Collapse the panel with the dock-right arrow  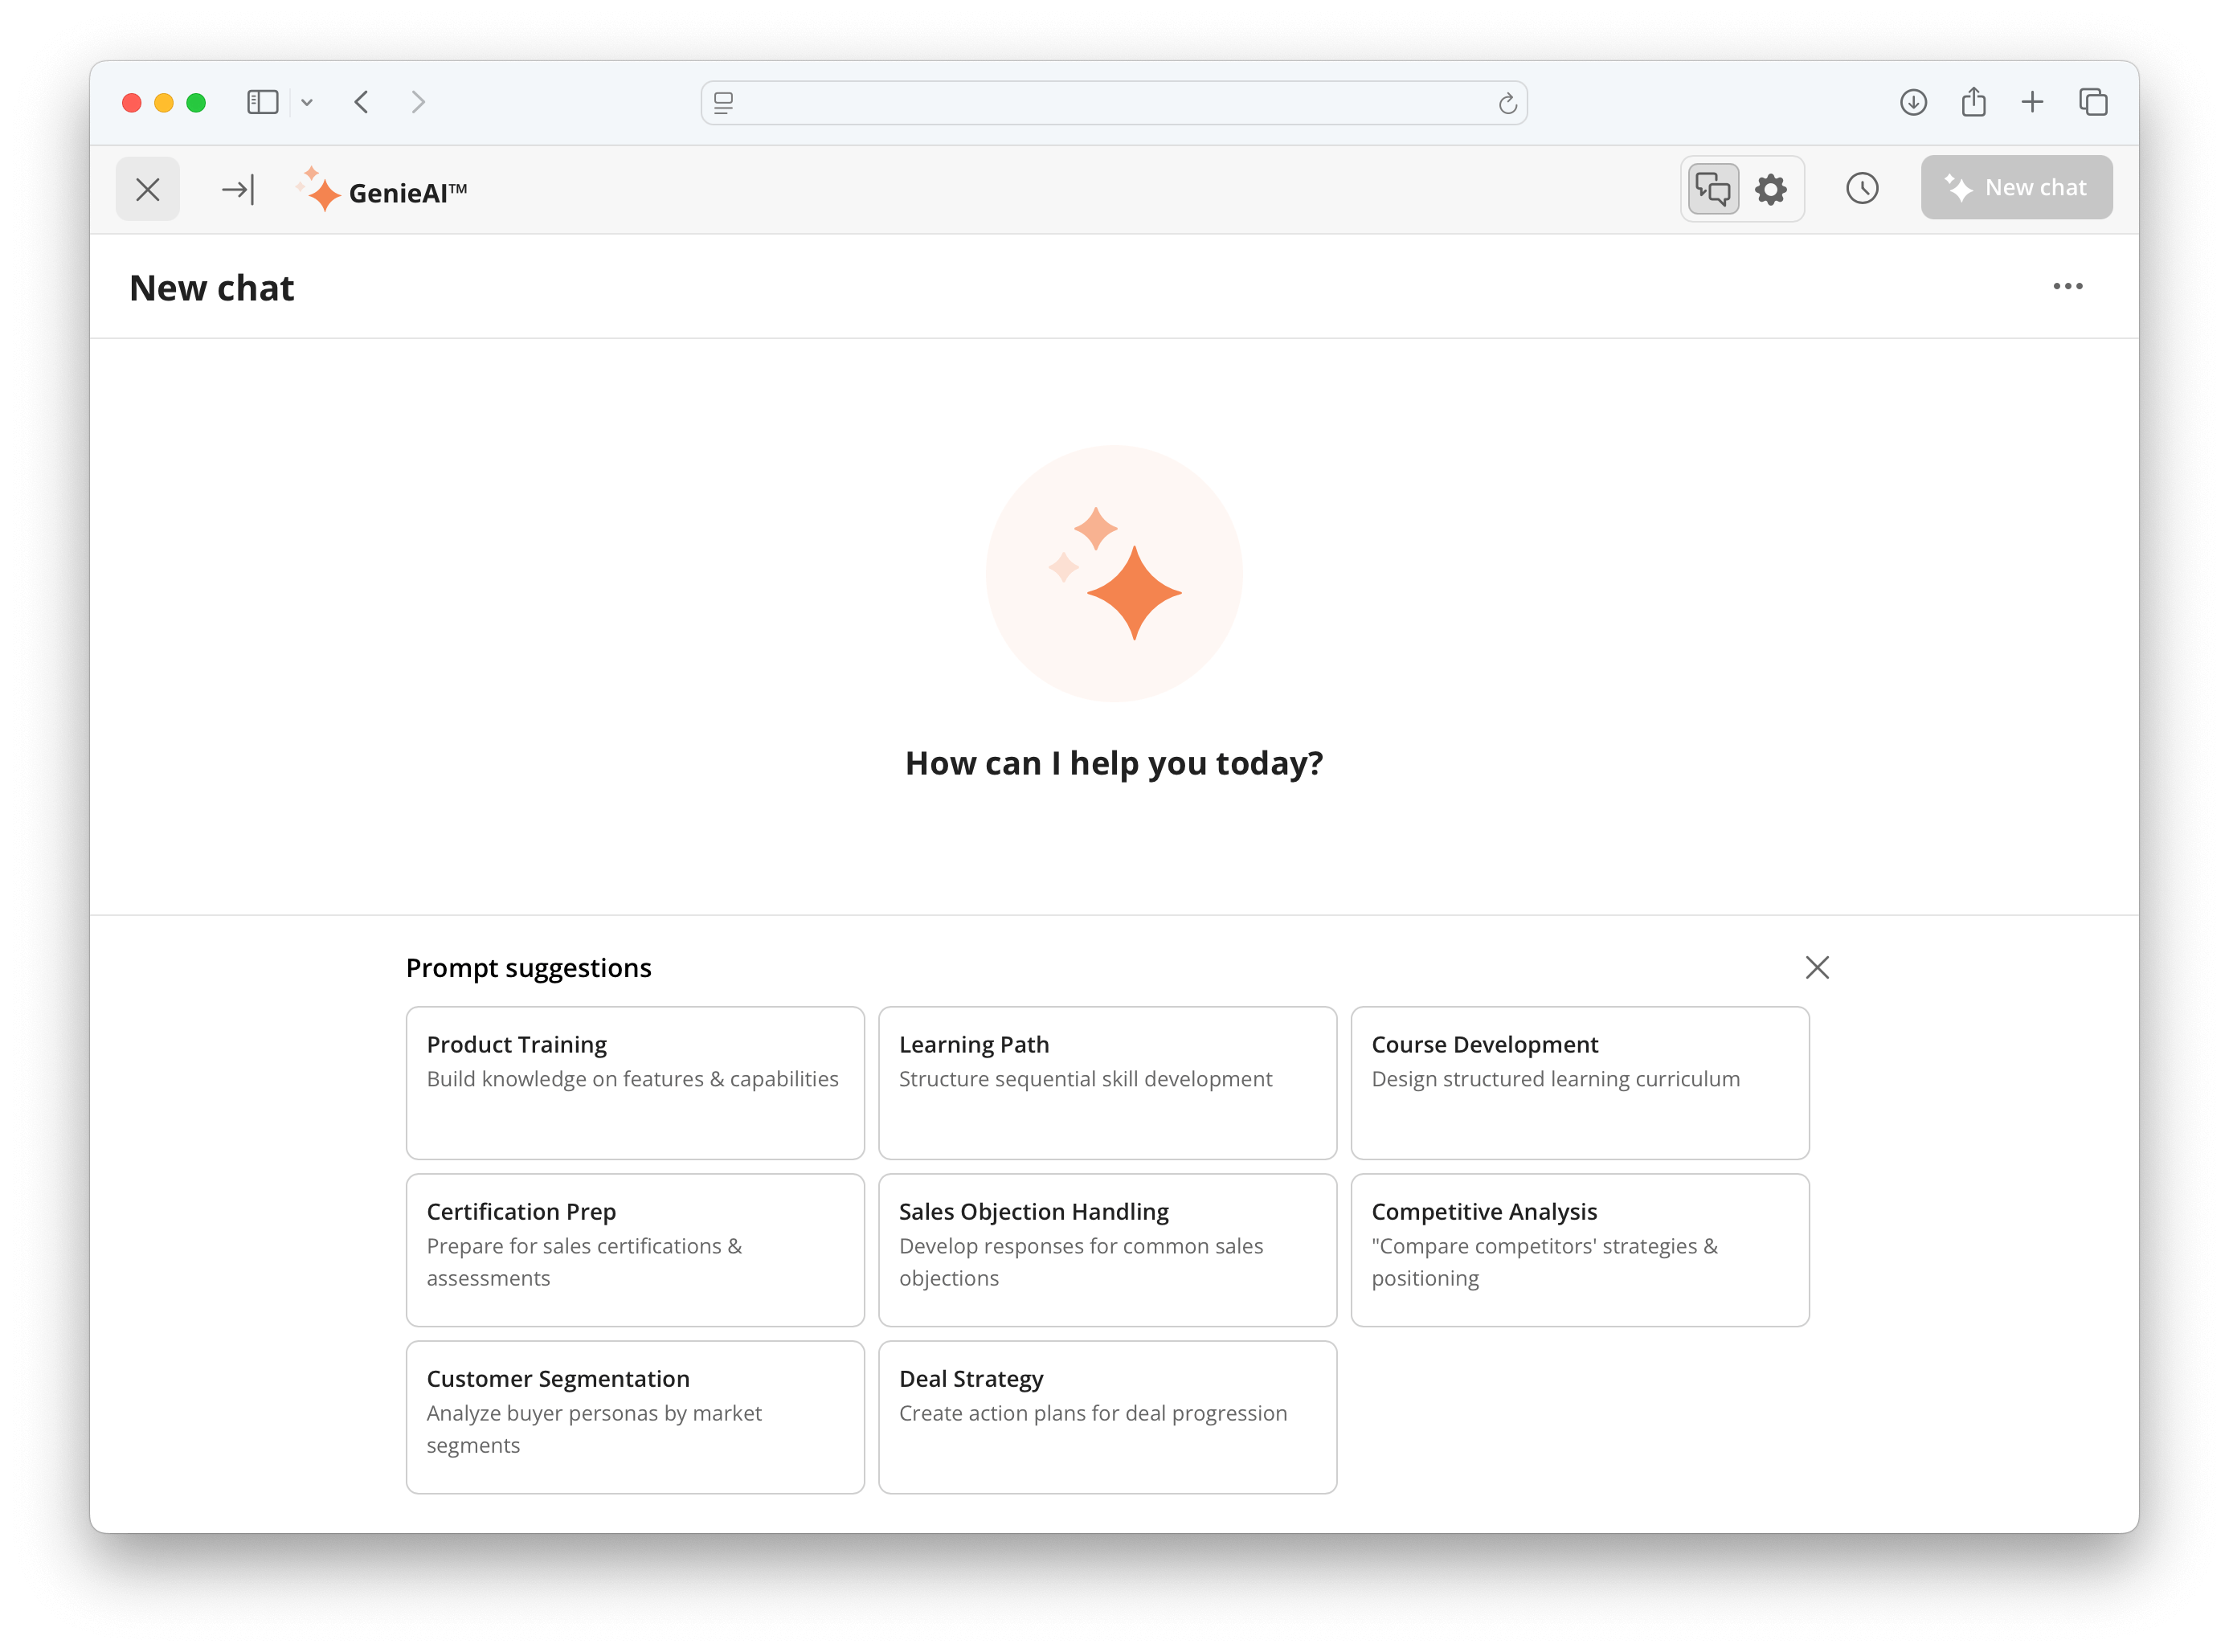(239, 188)
